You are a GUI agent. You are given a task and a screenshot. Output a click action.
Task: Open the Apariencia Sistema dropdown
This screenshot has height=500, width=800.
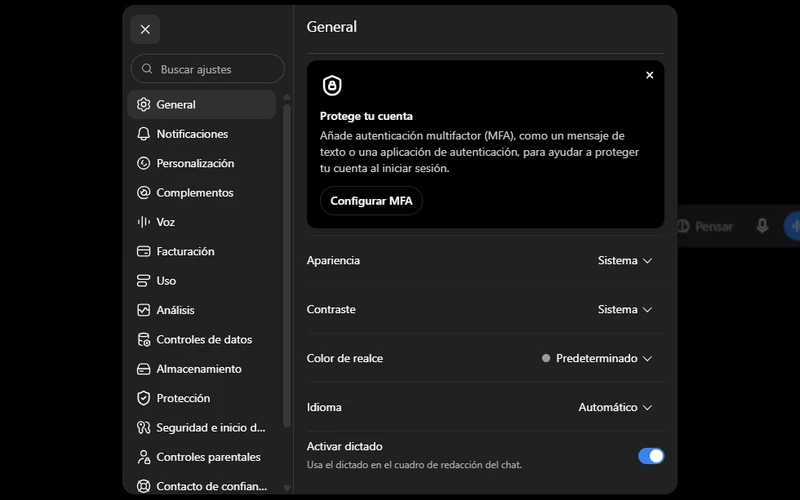624,260
